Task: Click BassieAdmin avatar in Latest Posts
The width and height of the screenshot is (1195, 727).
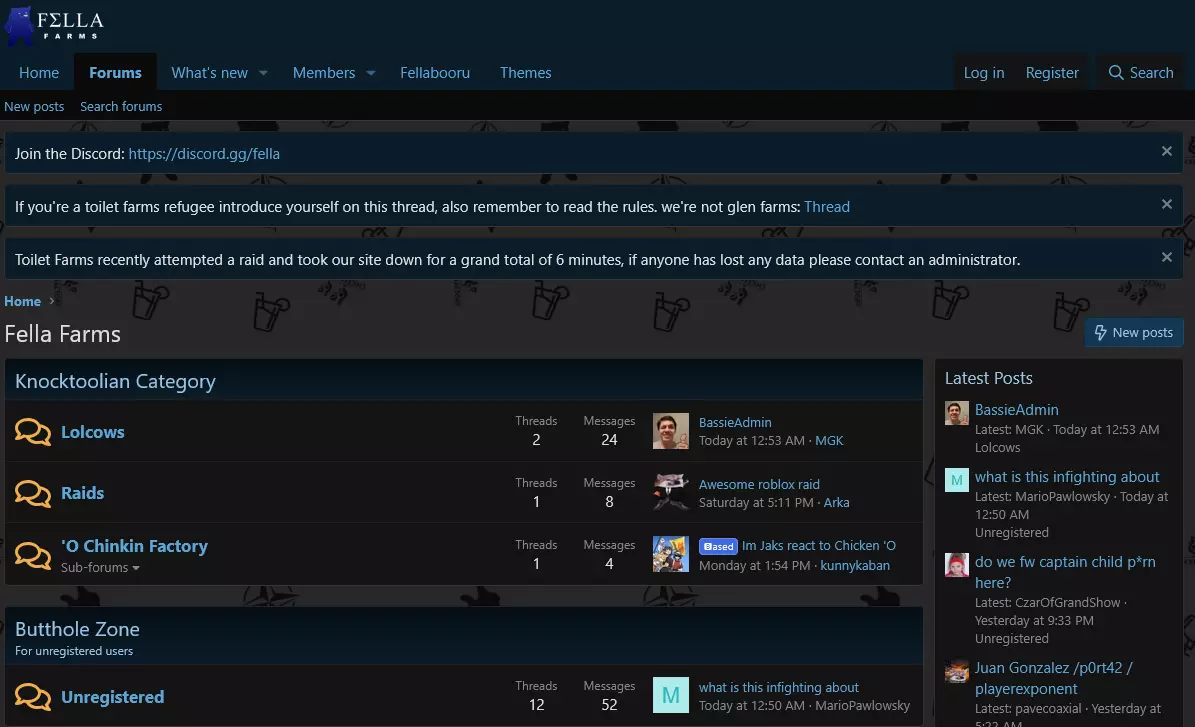Action: coord(956,413)
